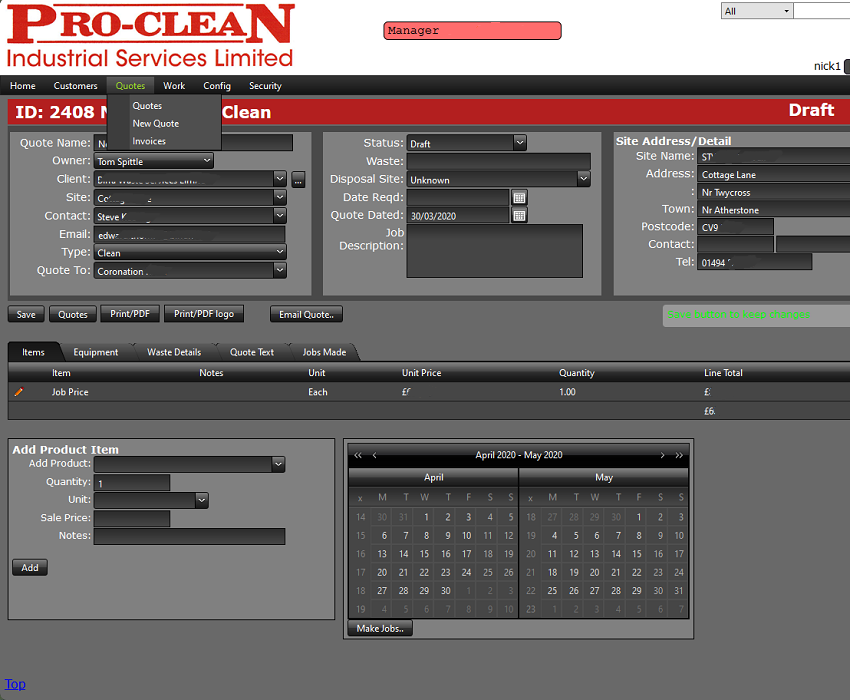Screen dimensions: 850x700
Task: Open the Date Reqd calendar picker icon
Action: click(x=519, y=198)
